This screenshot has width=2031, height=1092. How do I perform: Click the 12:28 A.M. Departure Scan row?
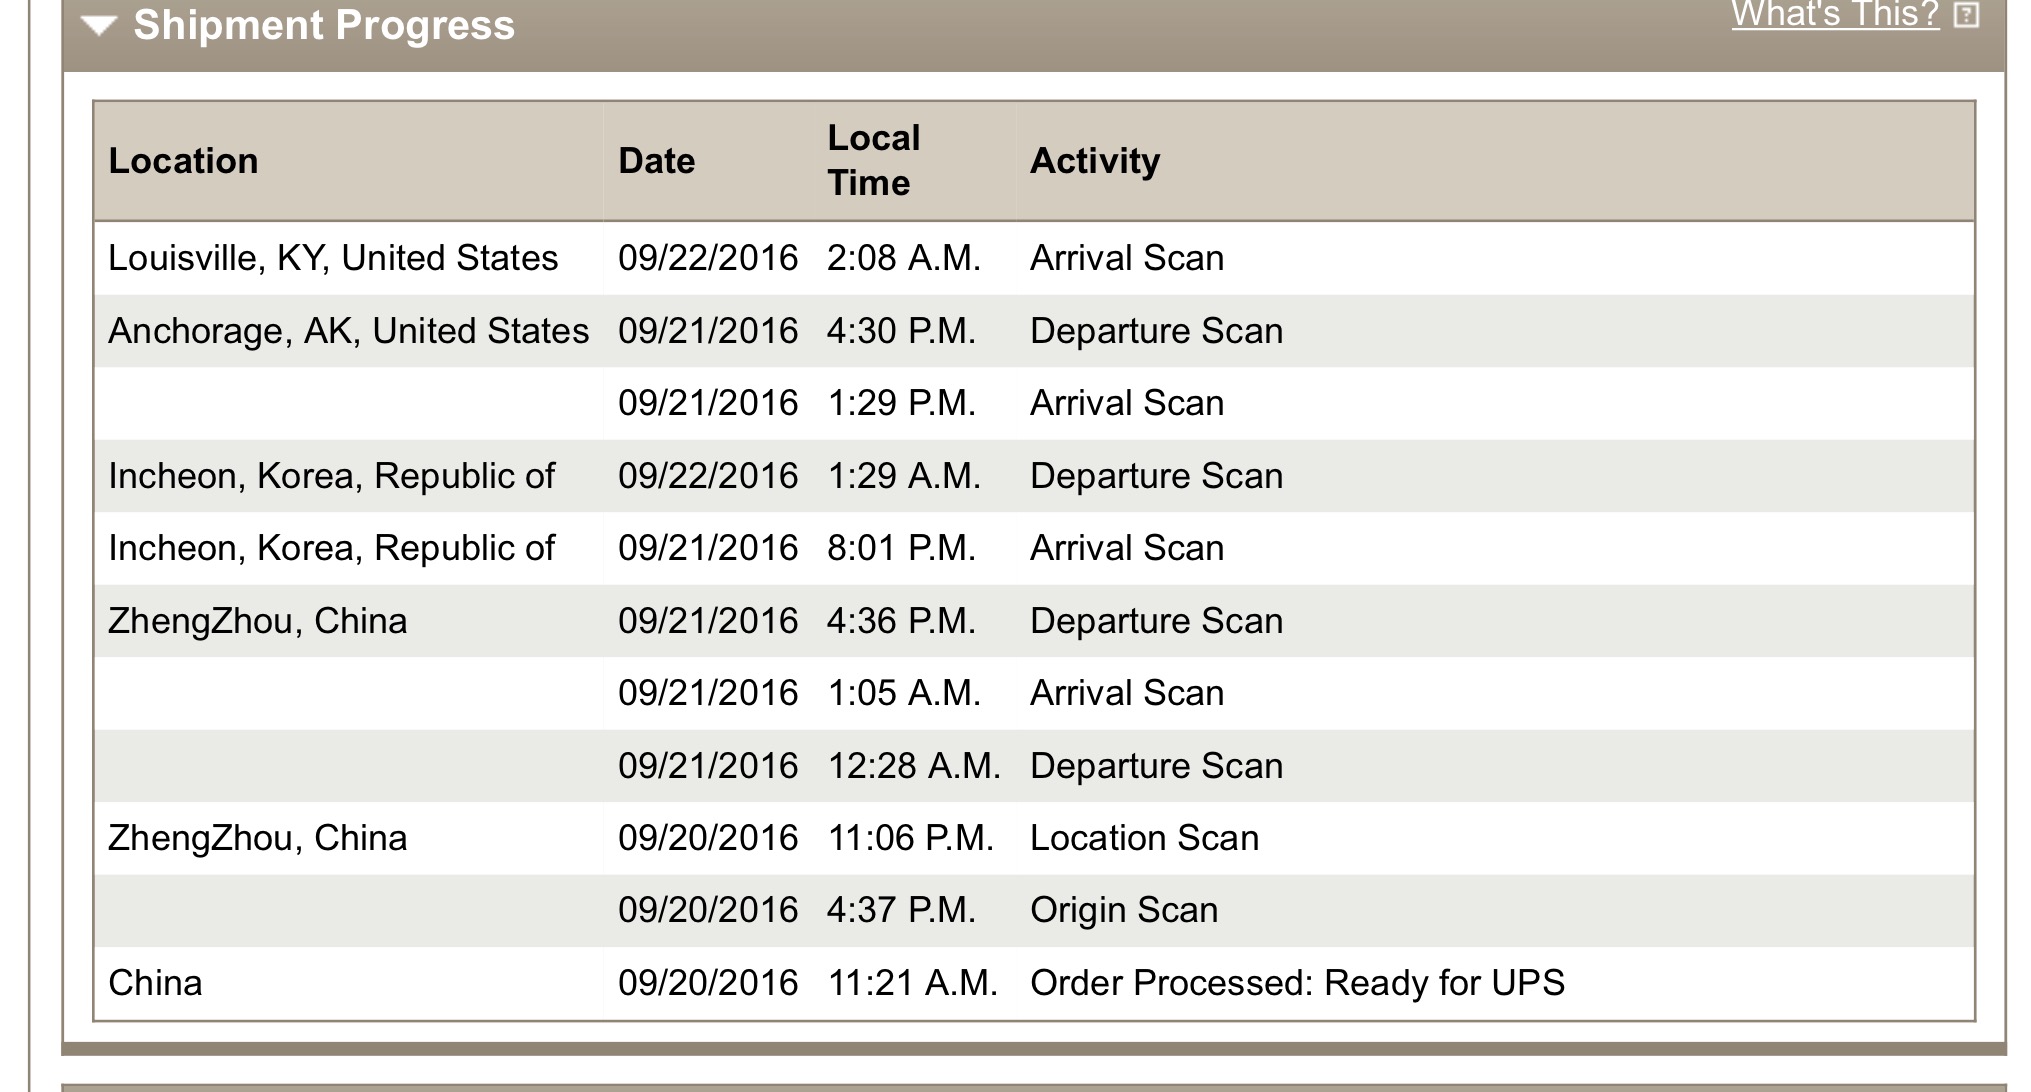coord(1034,766)
